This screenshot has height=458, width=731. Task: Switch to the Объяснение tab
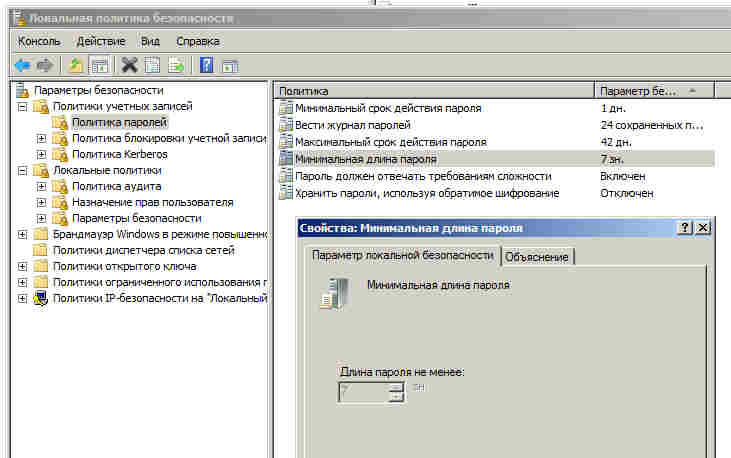[537, 257]
